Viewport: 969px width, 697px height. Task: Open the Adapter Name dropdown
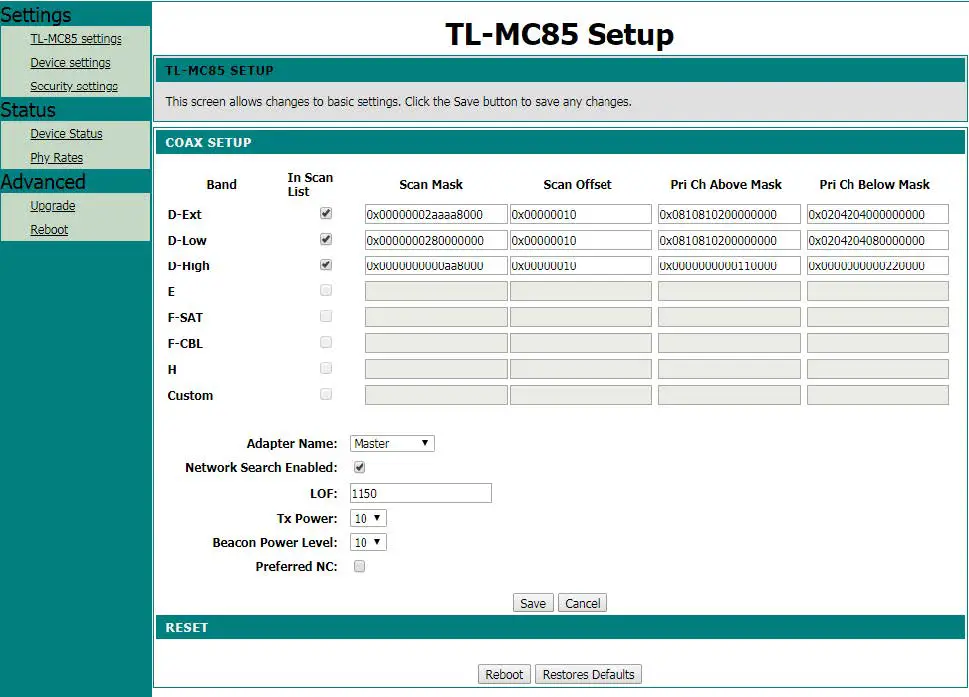[391, 443]
